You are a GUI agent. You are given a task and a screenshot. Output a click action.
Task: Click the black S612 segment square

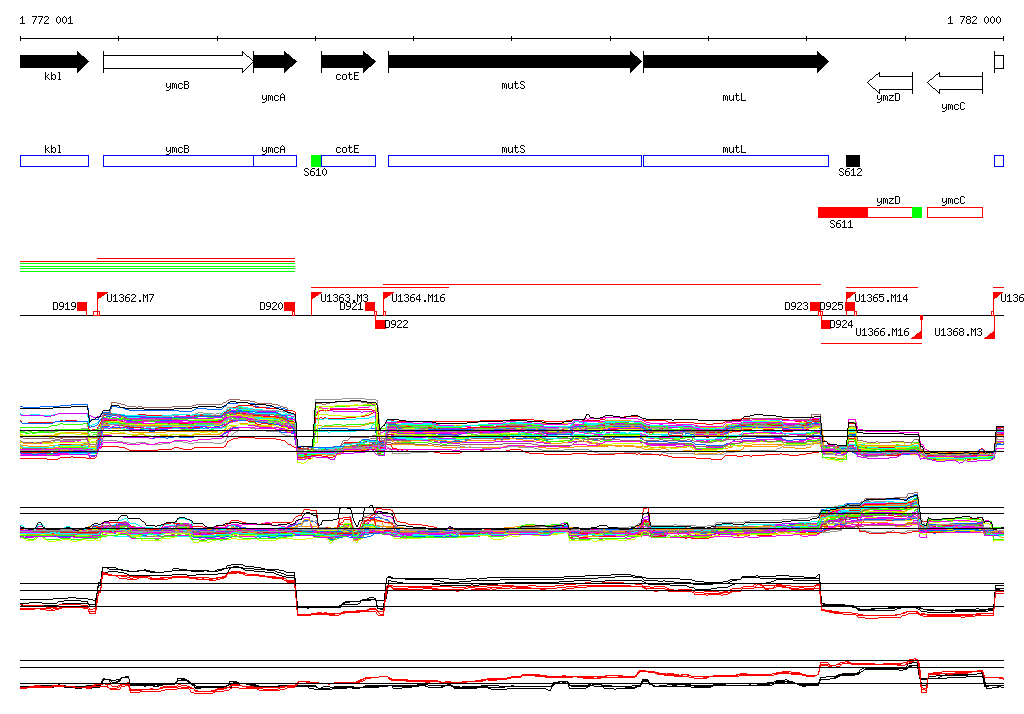pos(852,161)
